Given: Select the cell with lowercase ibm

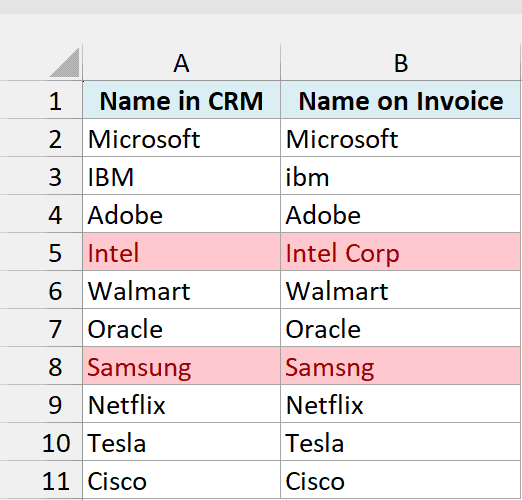Looking at the screenshot, I should (400, 176).
